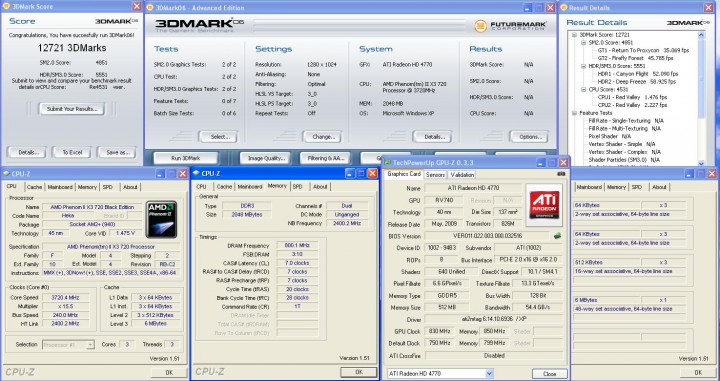Viewport: 720px width, 381px height.
Task: Click the Result Details window title icon
Action: 563,7
